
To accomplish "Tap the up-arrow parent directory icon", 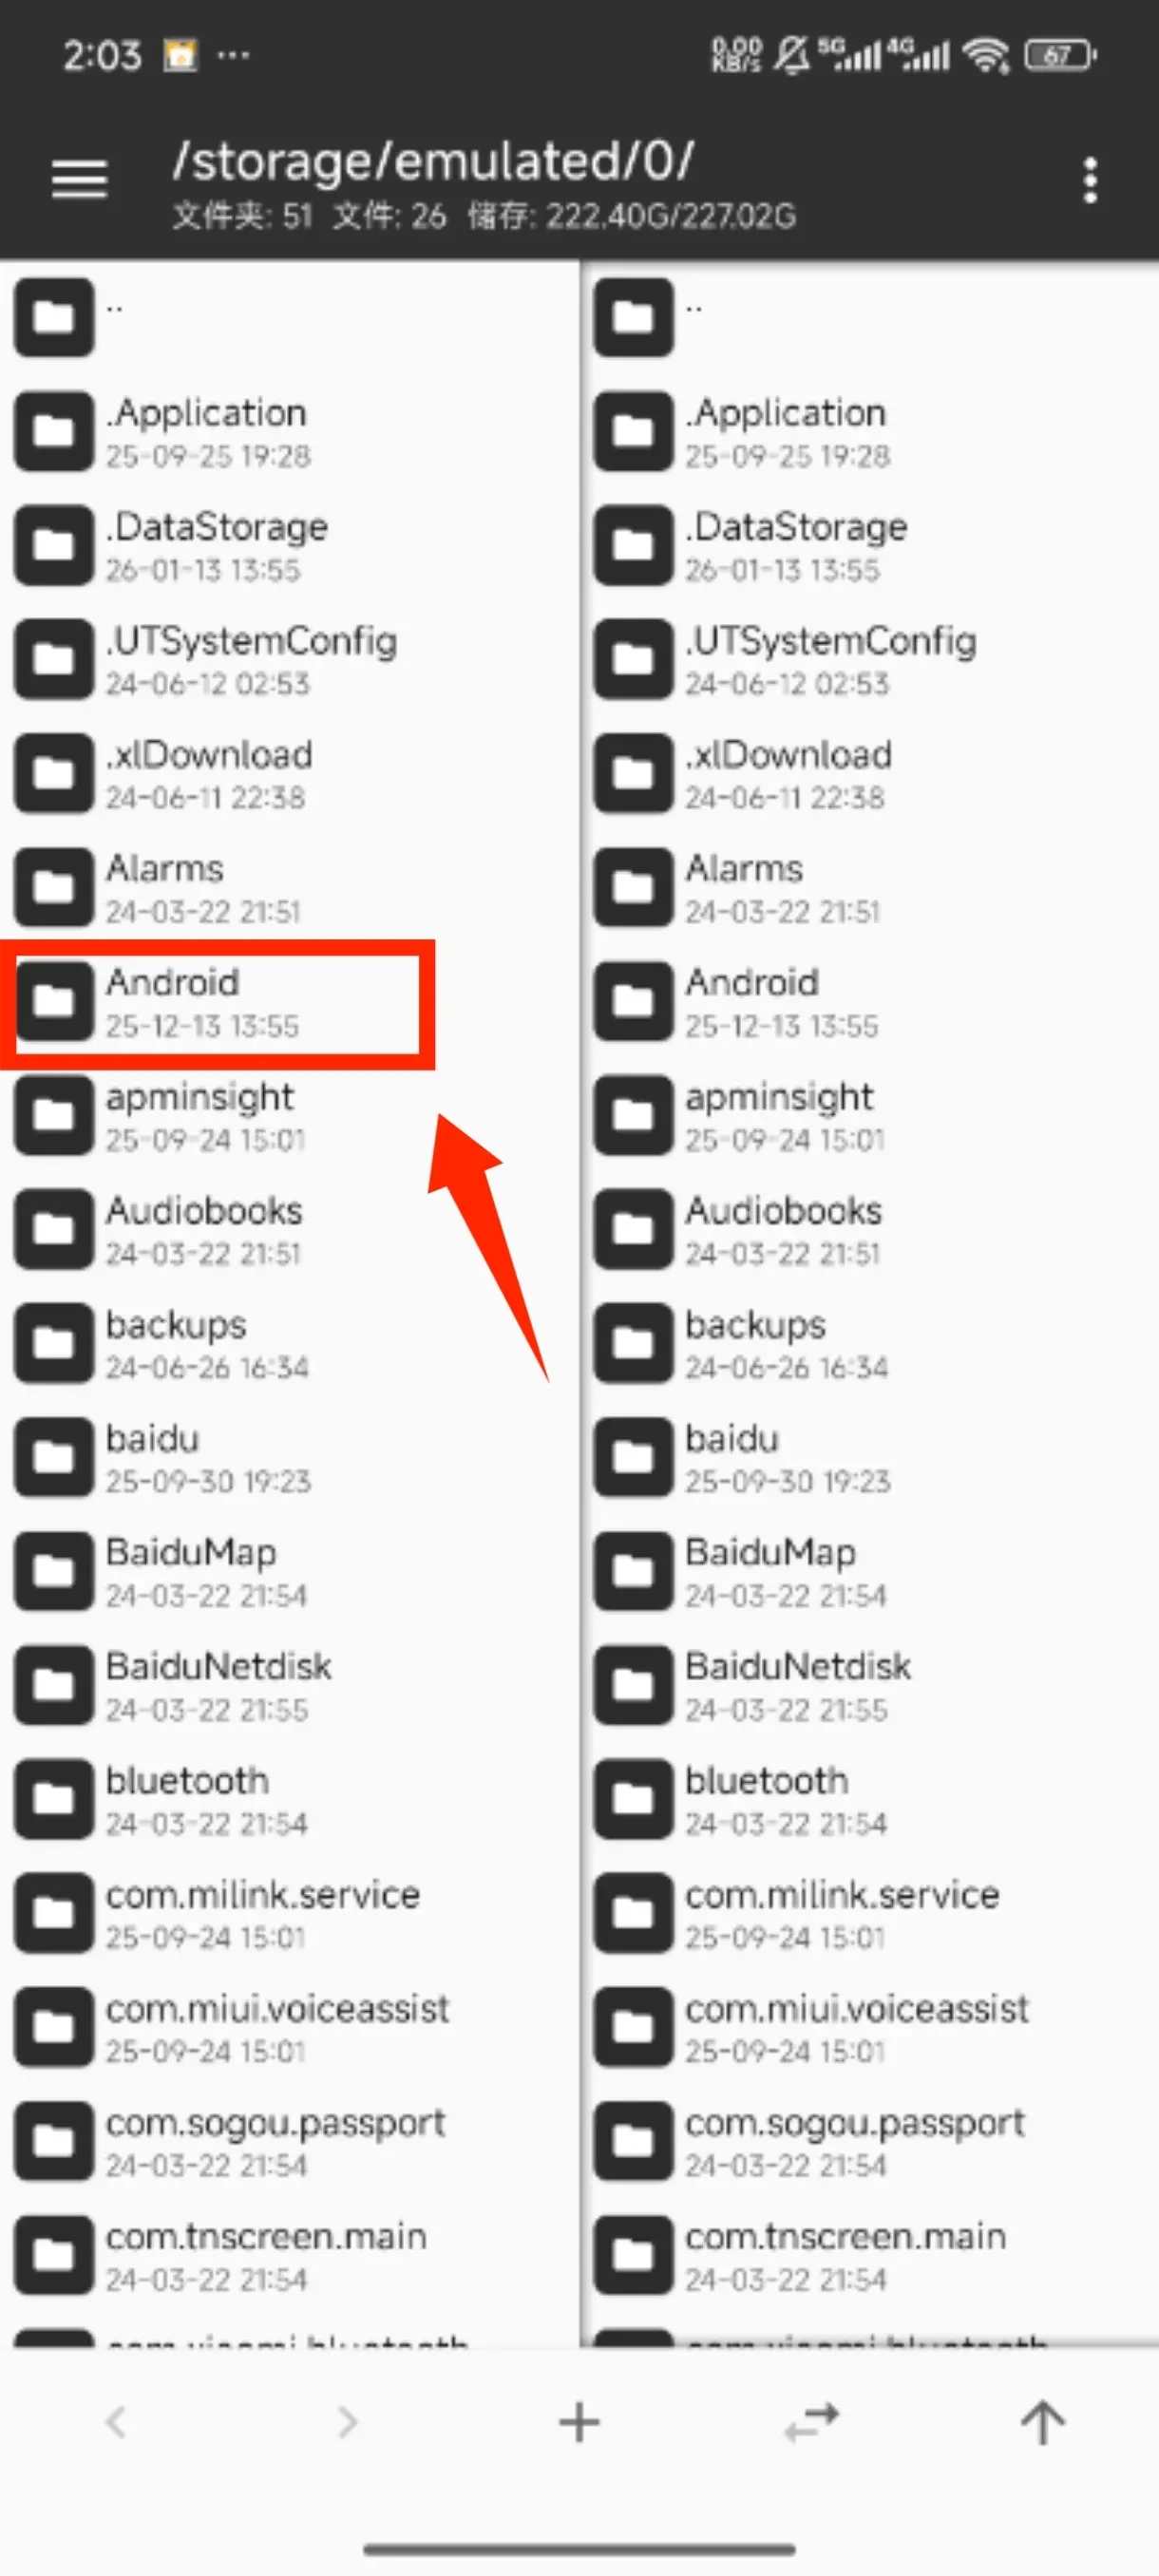I will 1042,2423.
